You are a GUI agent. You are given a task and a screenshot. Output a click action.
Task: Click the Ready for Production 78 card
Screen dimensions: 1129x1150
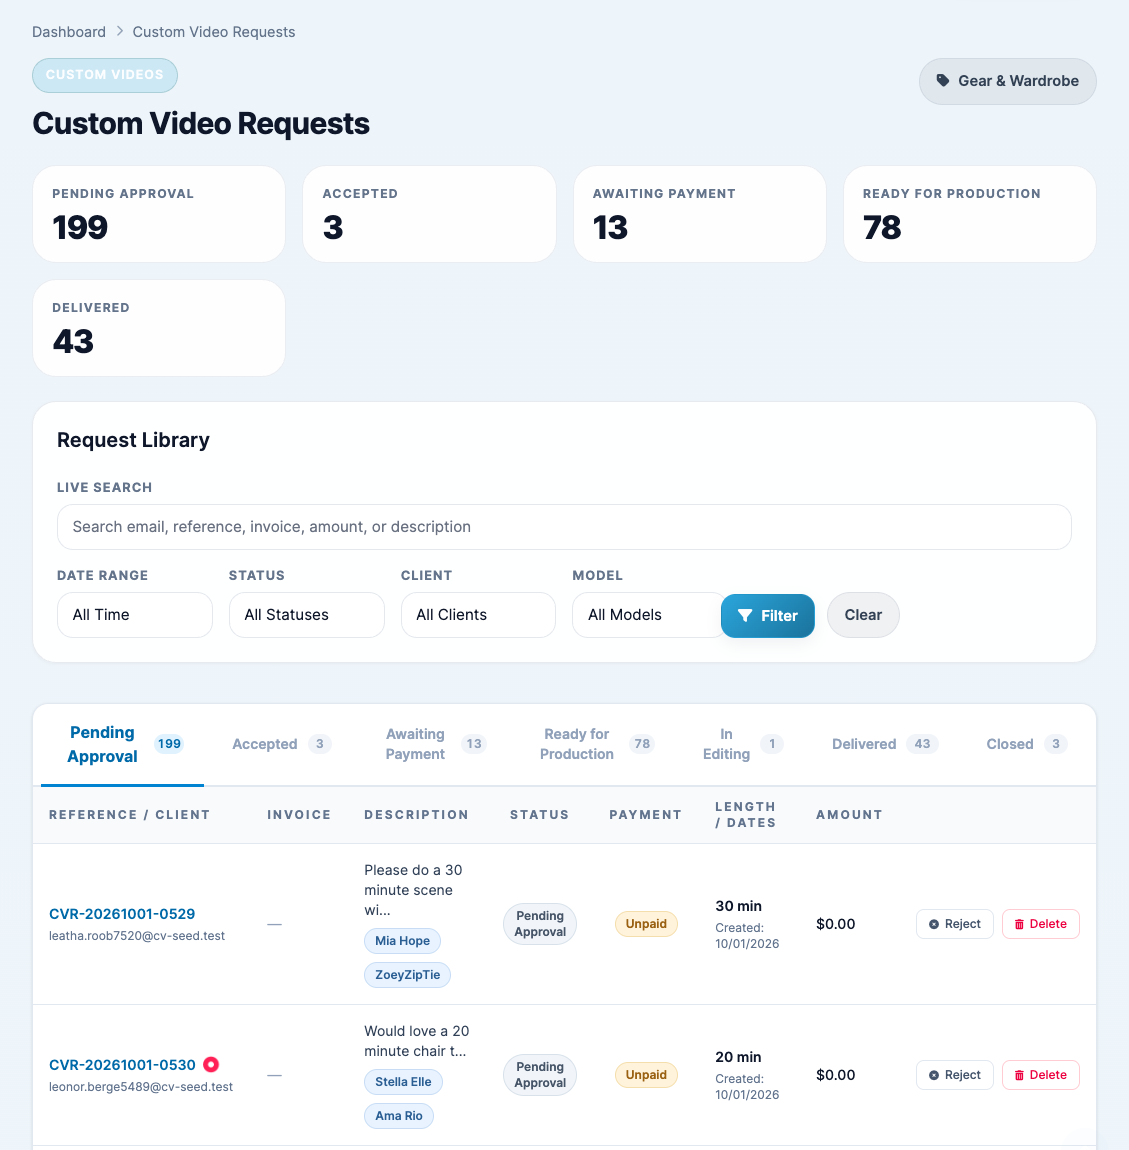[970, 214]
